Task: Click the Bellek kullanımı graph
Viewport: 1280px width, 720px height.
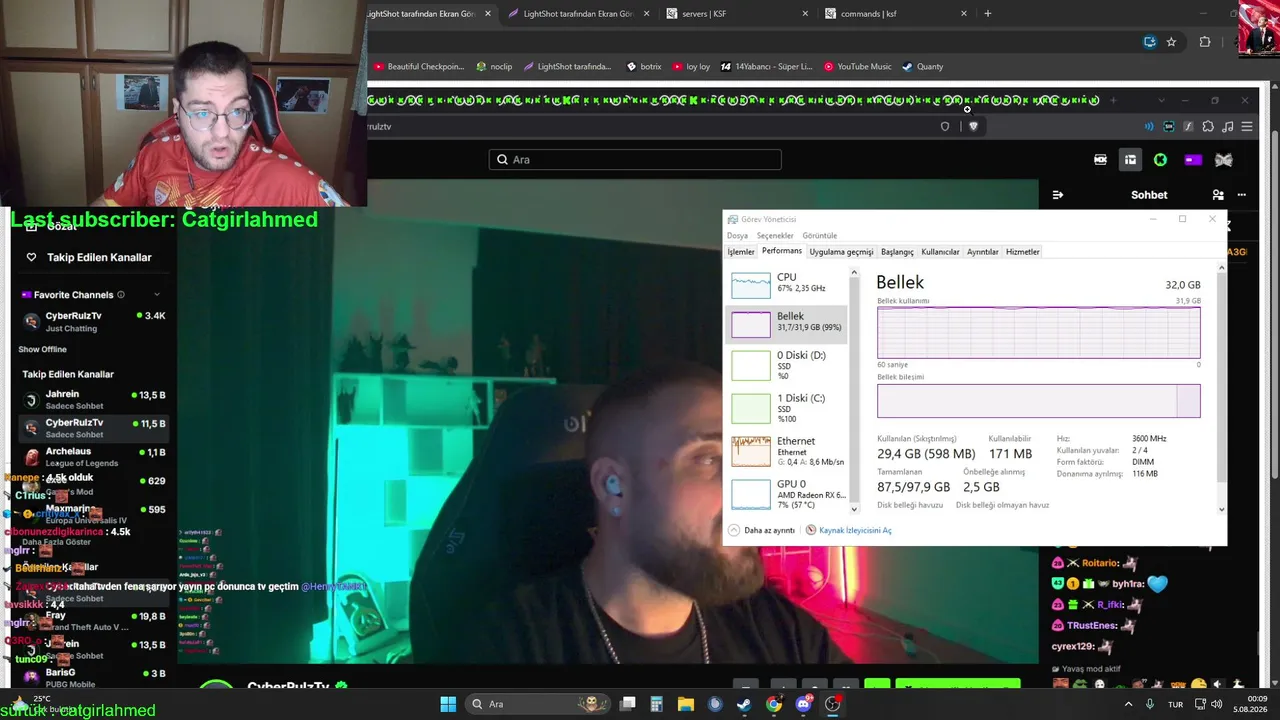Action: click(x=1039, y=332)
